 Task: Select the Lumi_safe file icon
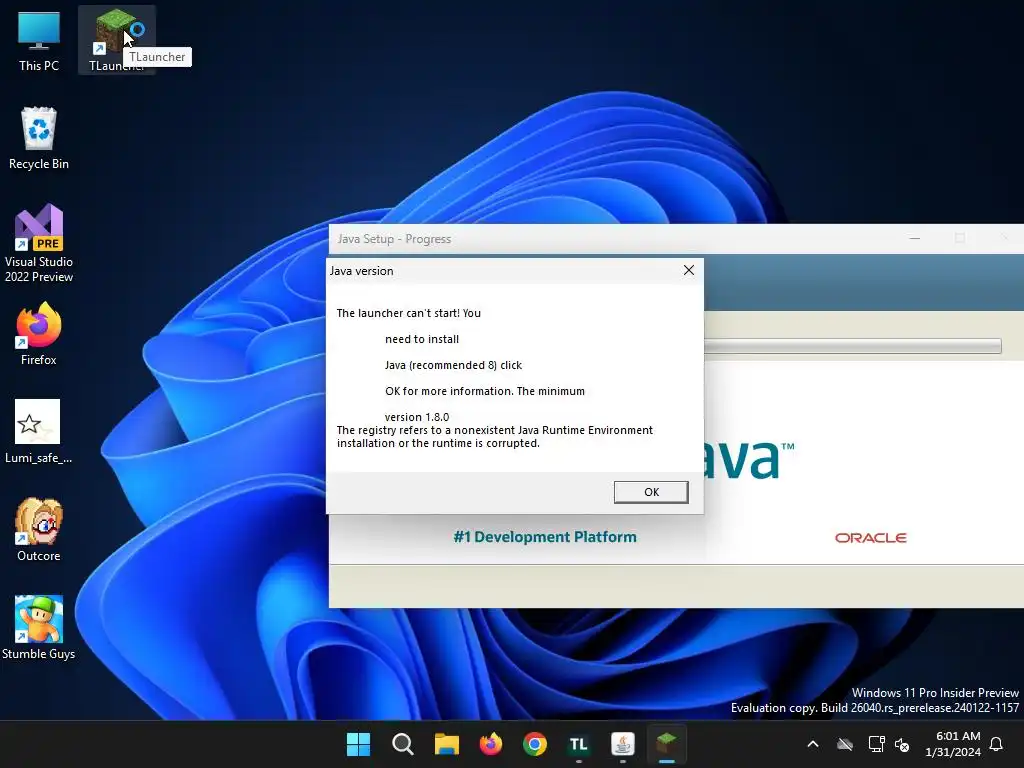coord(39,431)
